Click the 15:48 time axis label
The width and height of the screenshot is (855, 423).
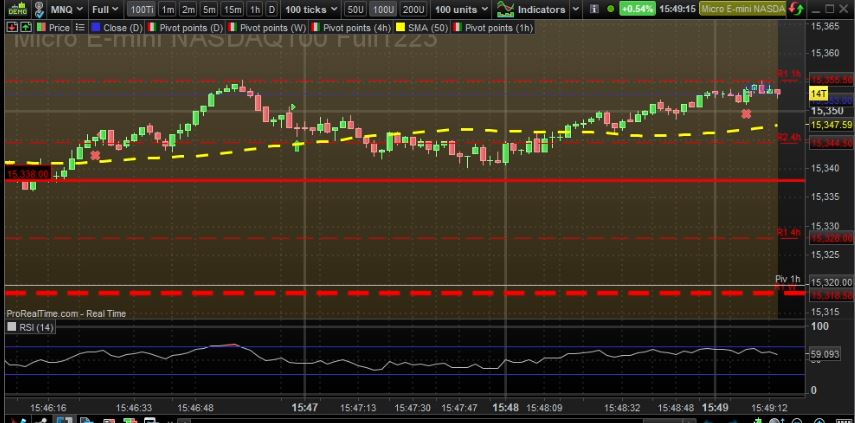tap(505, 407)
